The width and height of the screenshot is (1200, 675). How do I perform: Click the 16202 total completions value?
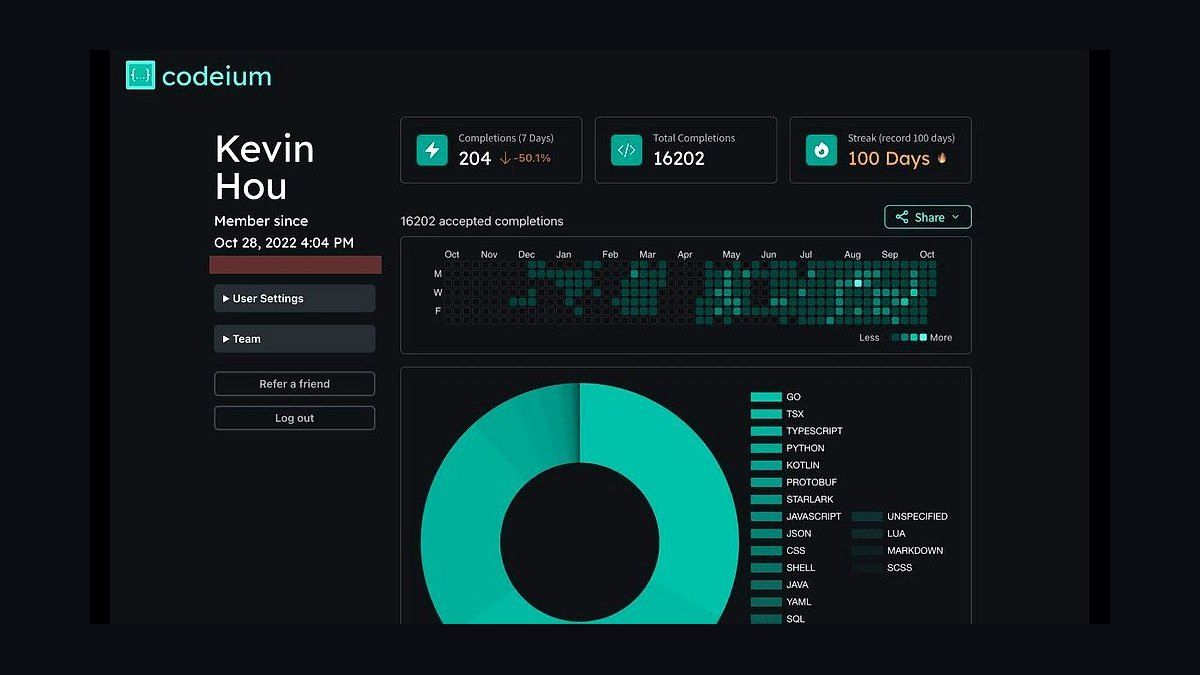point(679,158)
